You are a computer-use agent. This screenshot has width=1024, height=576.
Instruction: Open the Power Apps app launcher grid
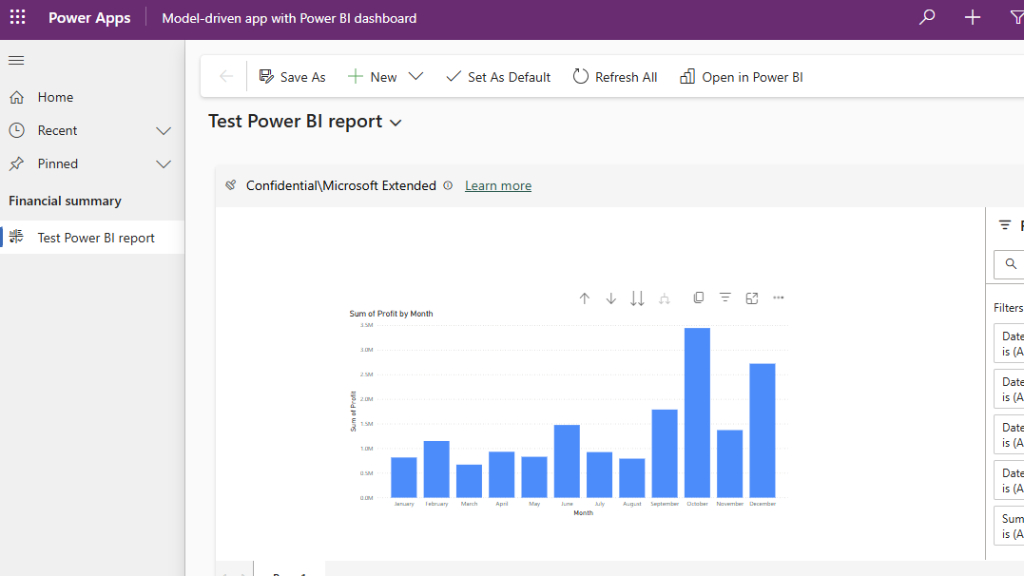pyautogui.click(x=18, y=18)
